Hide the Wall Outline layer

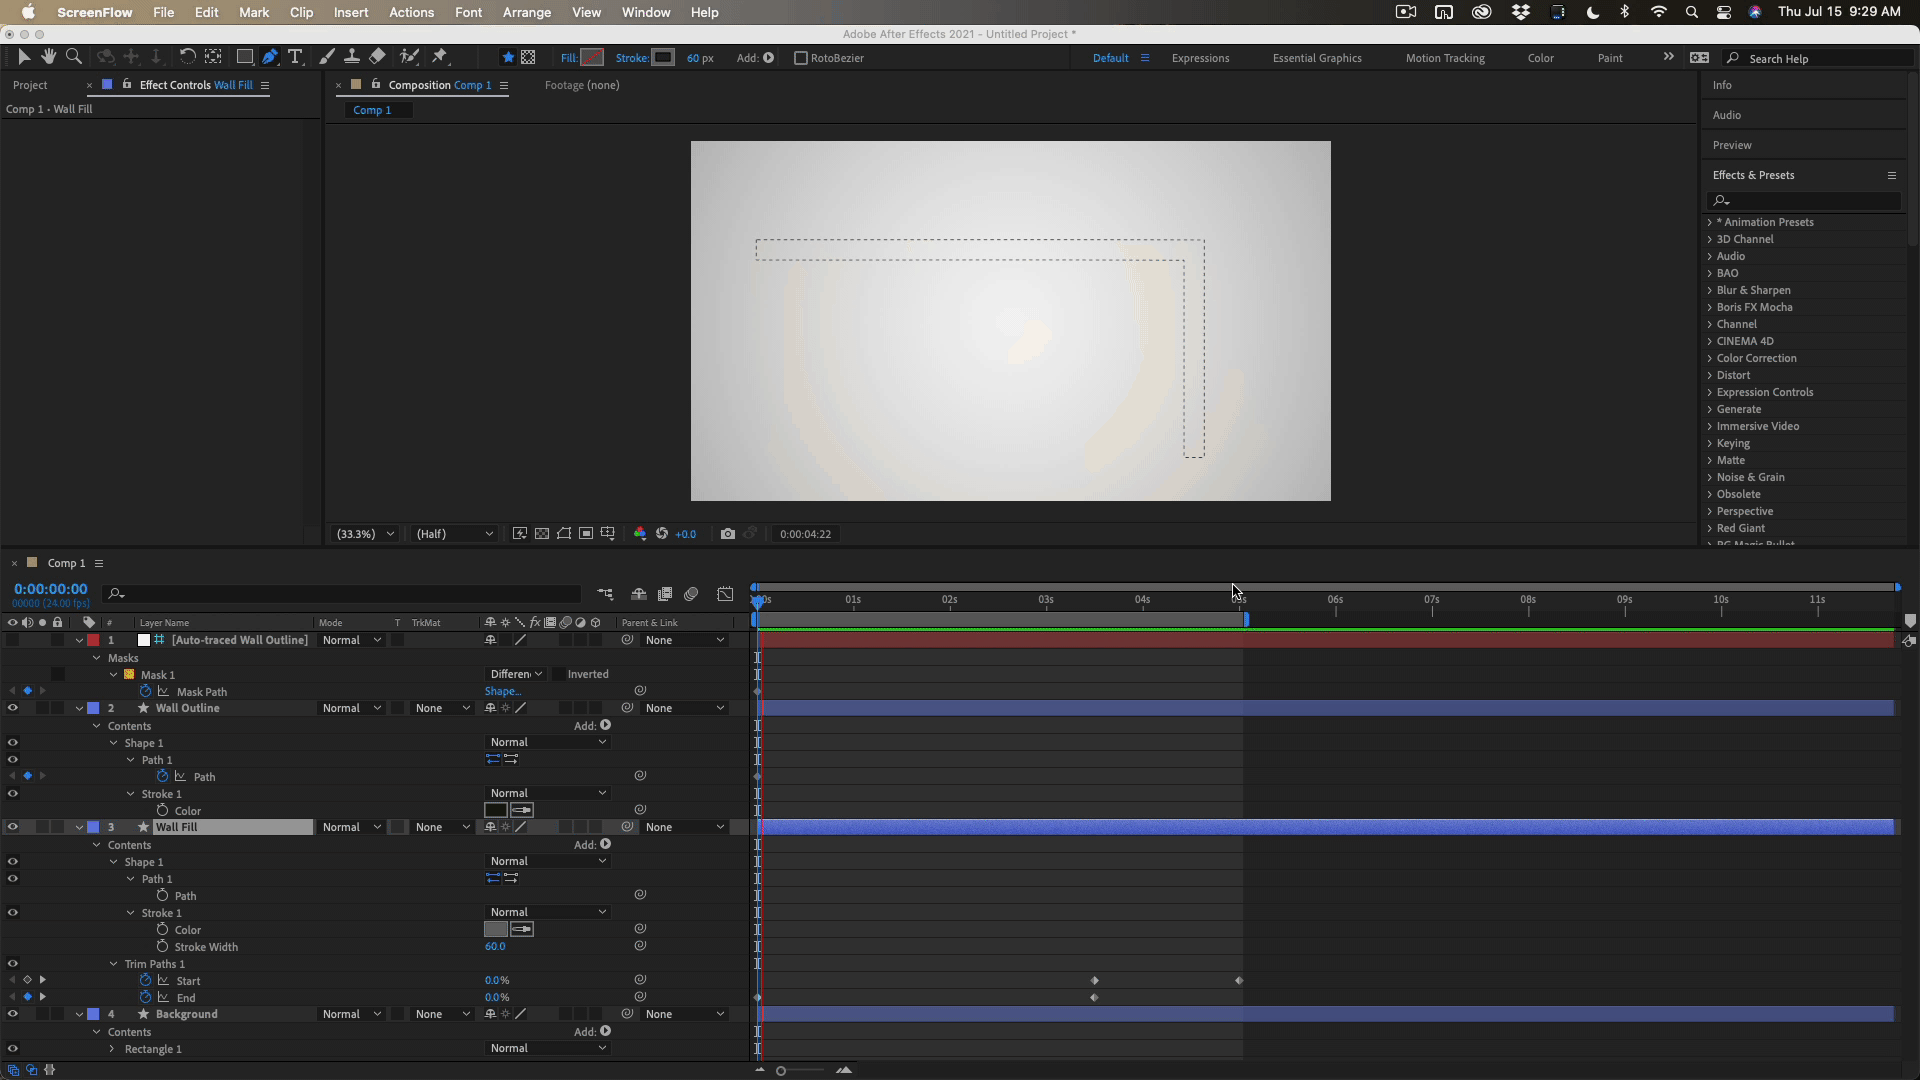(12, 708)
